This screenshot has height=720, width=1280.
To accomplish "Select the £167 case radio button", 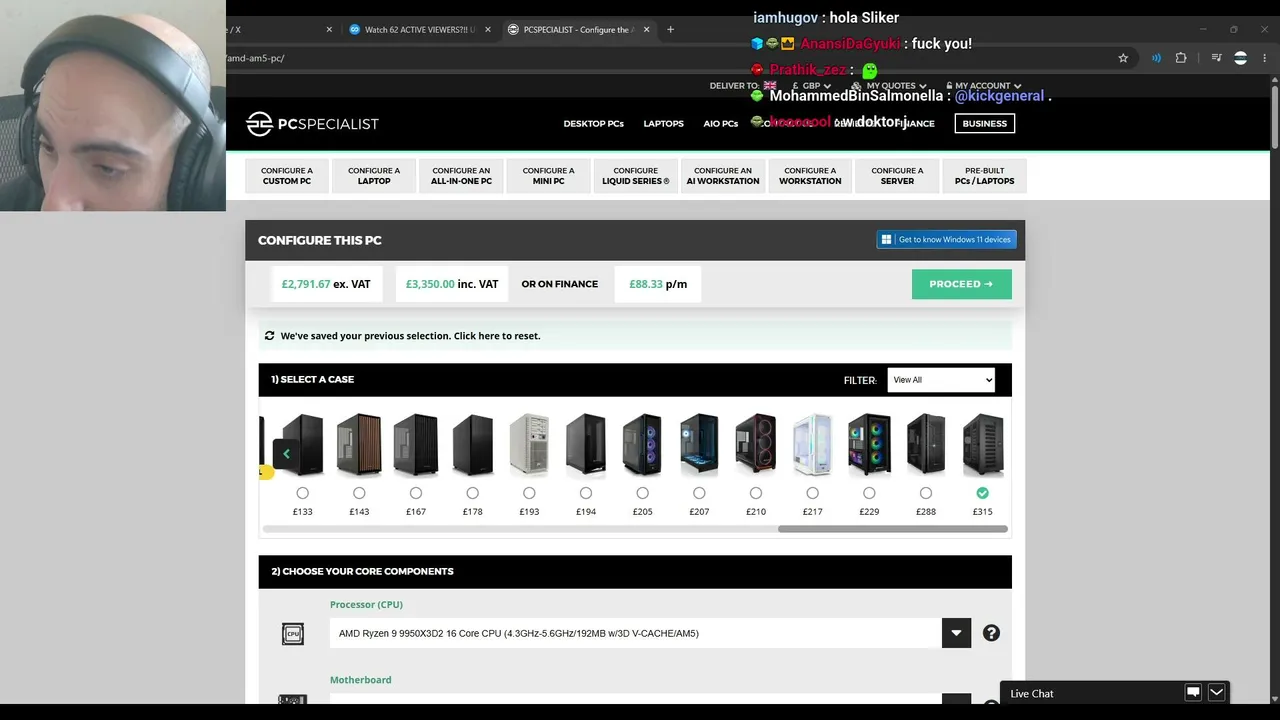I will coord(416,493).
